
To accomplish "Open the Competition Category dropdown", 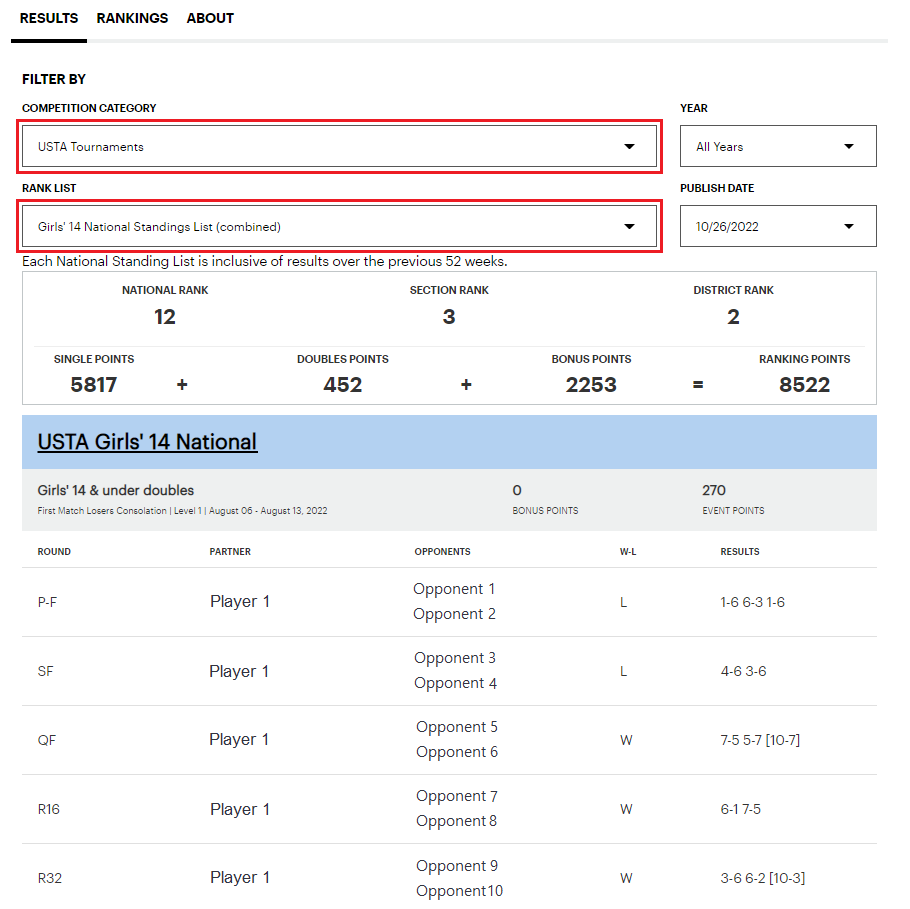I will (339, 146).
